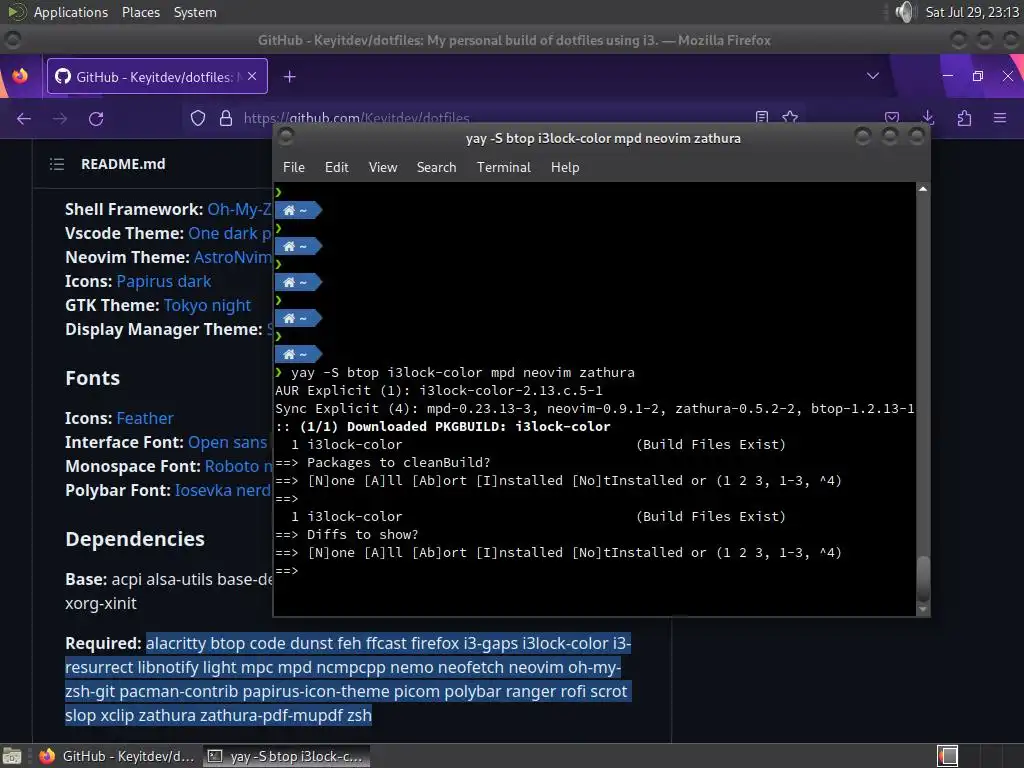The width and height of the screenshot is (1024, 768).
Task: Click 'Diffs to show?' terminal line
Action: point(347,535)
